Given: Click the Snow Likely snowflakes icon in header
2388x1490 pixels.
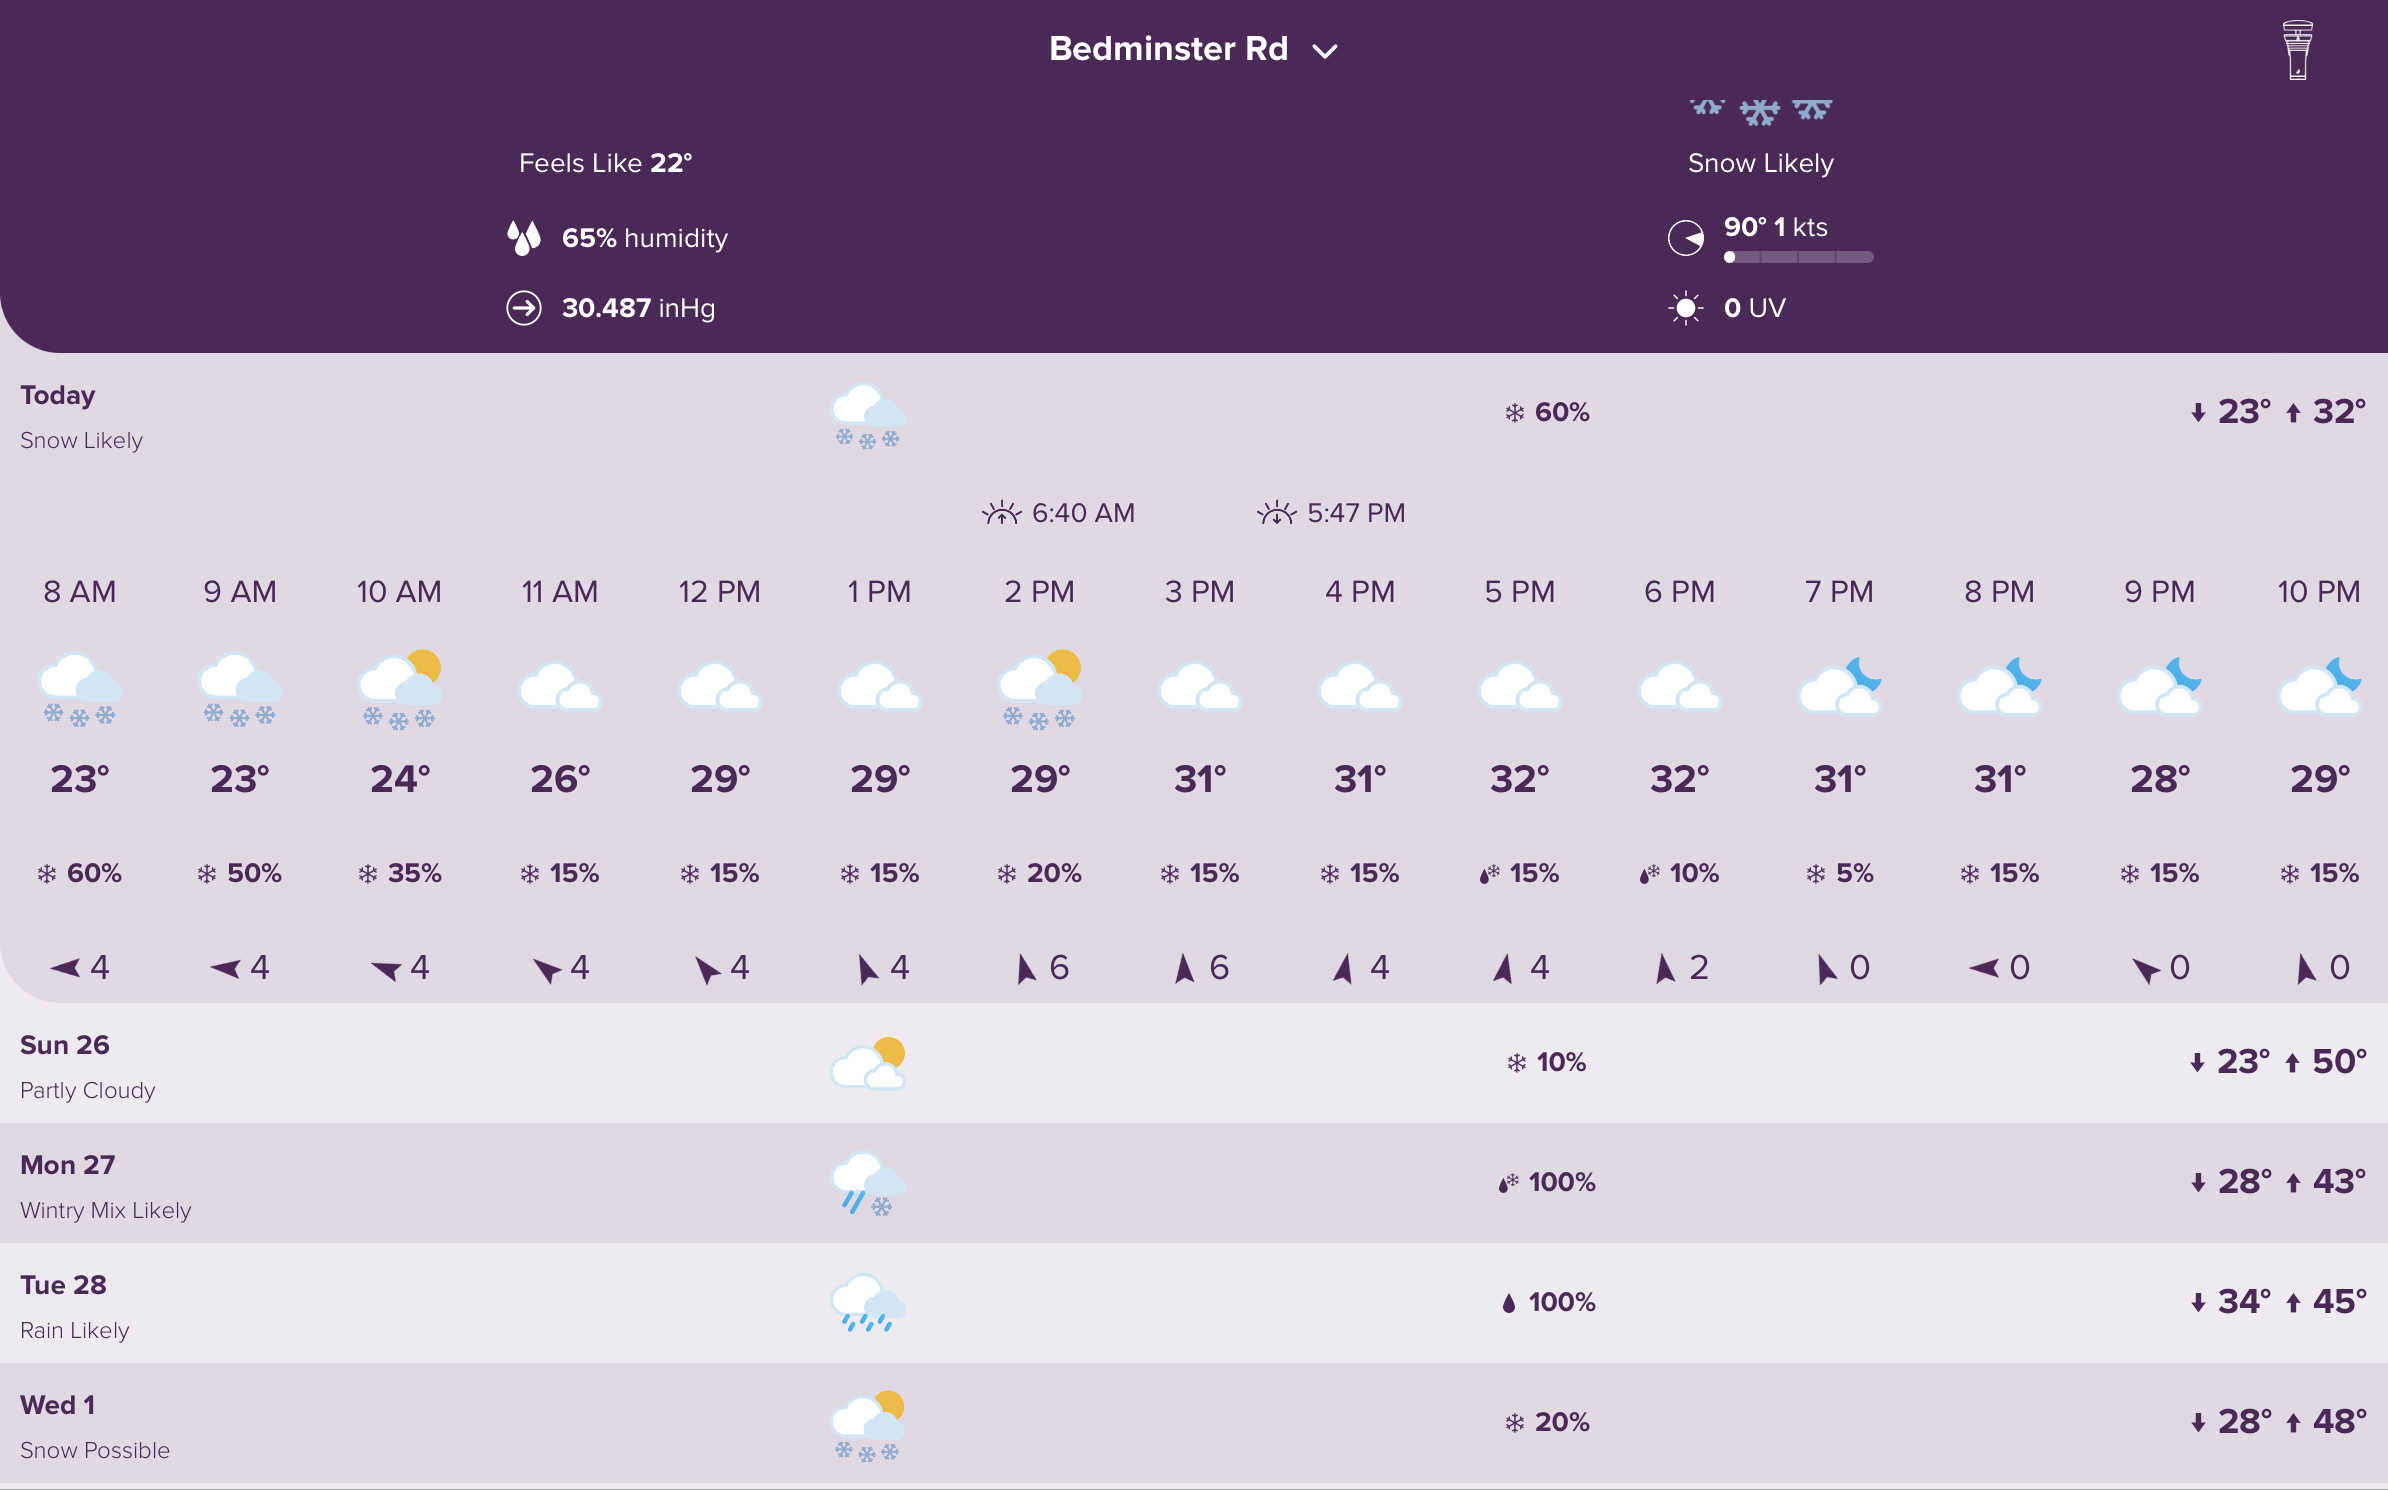Looking at the screenshot, I should 1760,111.
